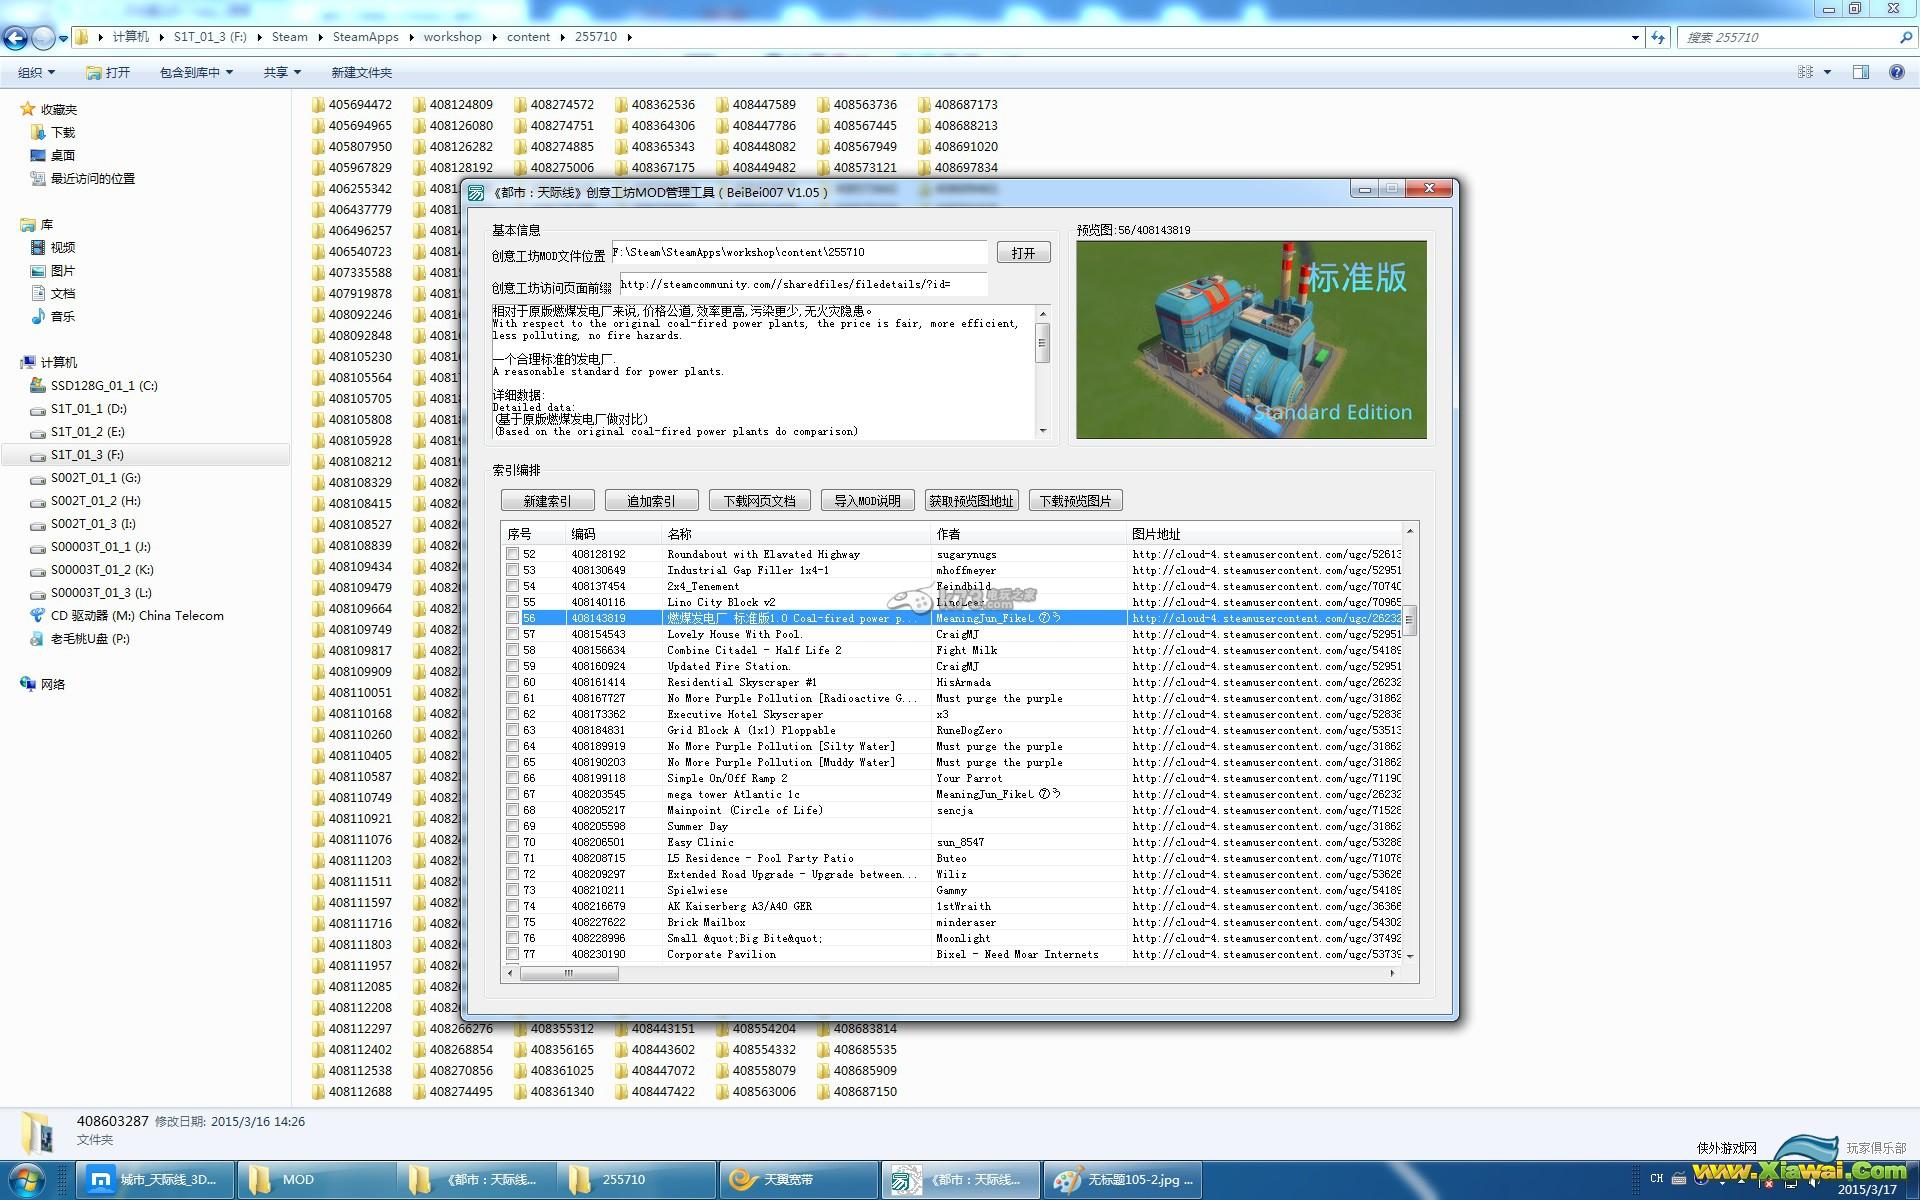The height and width of the screenshot is (1200, 1920).
Task: Open the 包含到库中 dropdown menu
Action: (197, 72)
